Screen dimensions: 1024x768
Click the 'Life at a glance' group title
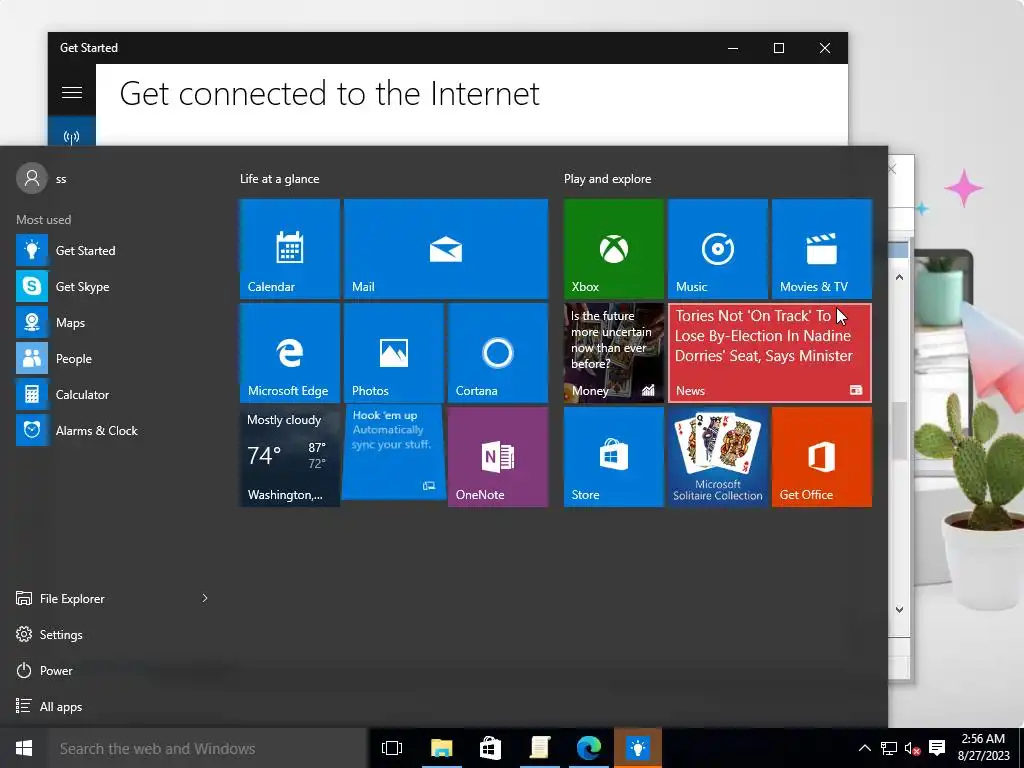[280, 179]
